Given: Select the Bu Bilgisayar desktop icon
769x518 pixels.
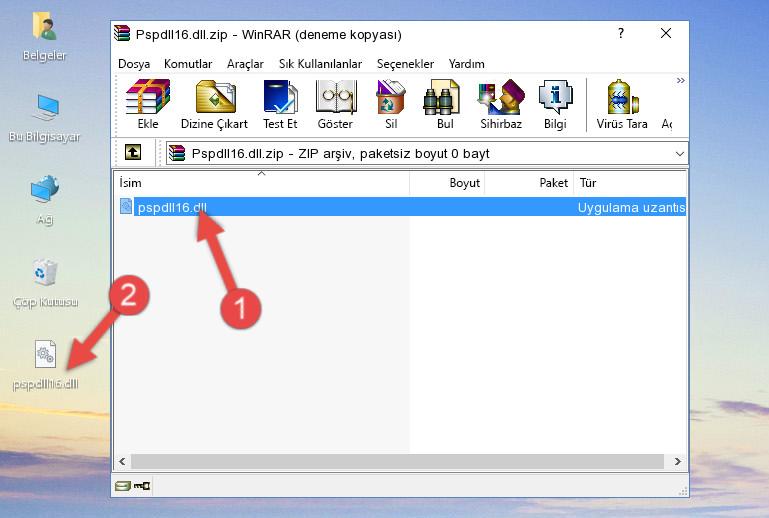Looking at the screenshot, I should tap(45, 118).
